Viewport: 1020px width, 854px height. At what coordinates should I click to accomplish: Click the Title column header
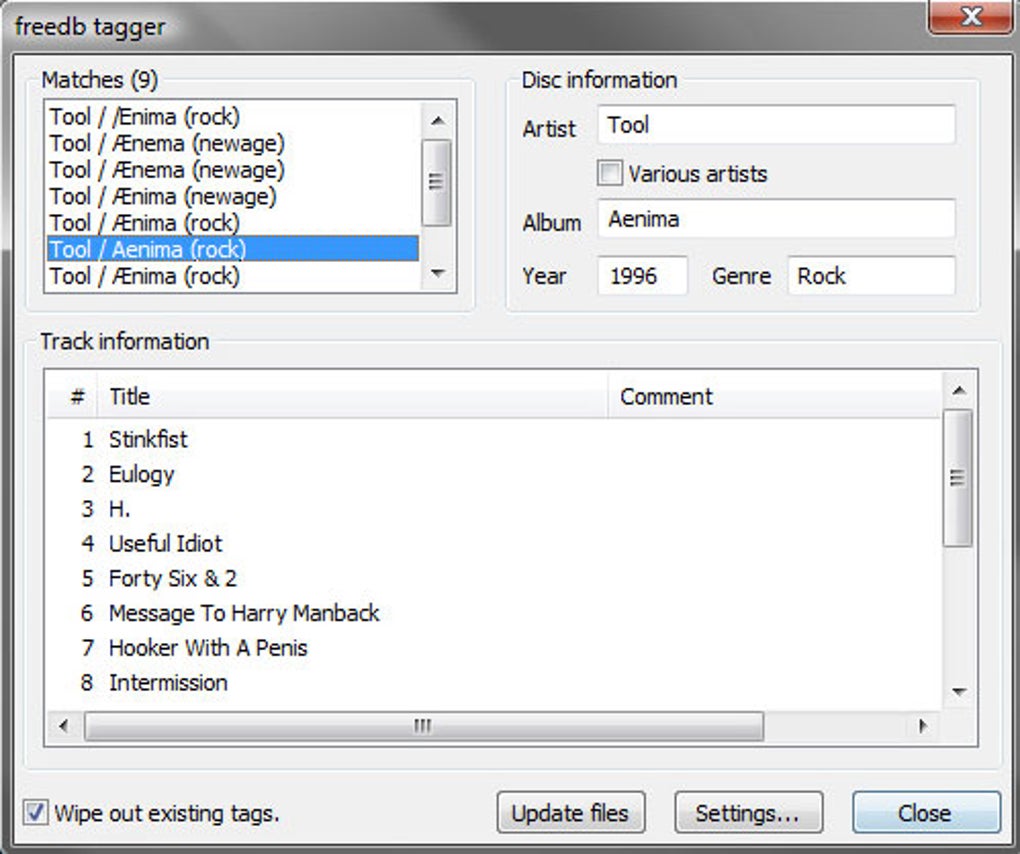(x=352, y=396)
